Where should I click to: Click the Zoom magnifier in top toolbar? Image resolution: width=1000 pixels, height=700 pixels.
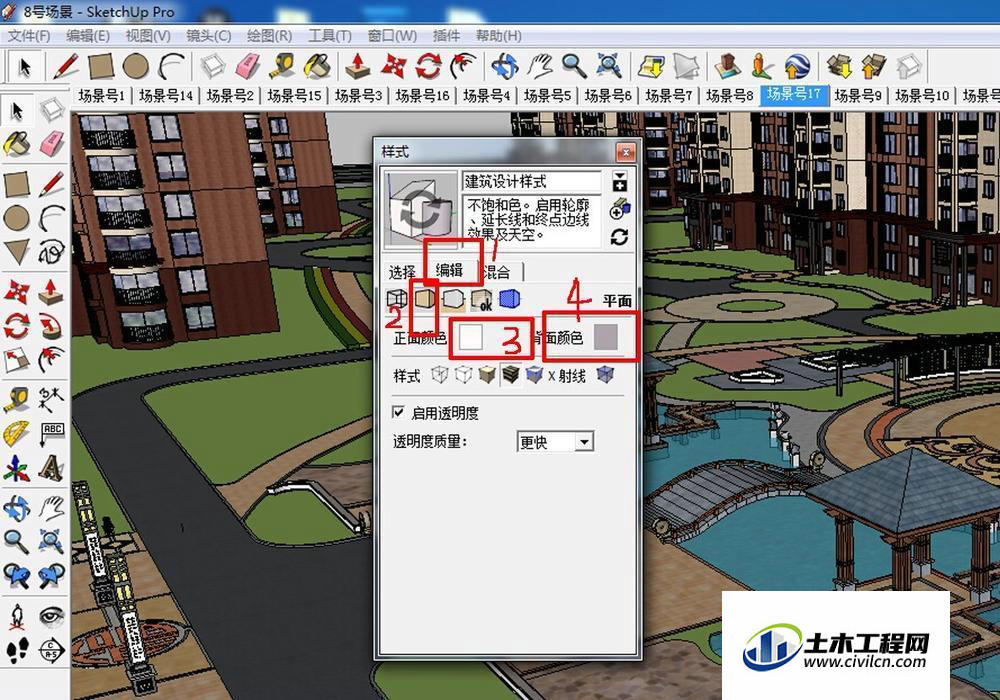tap(573, 66)
